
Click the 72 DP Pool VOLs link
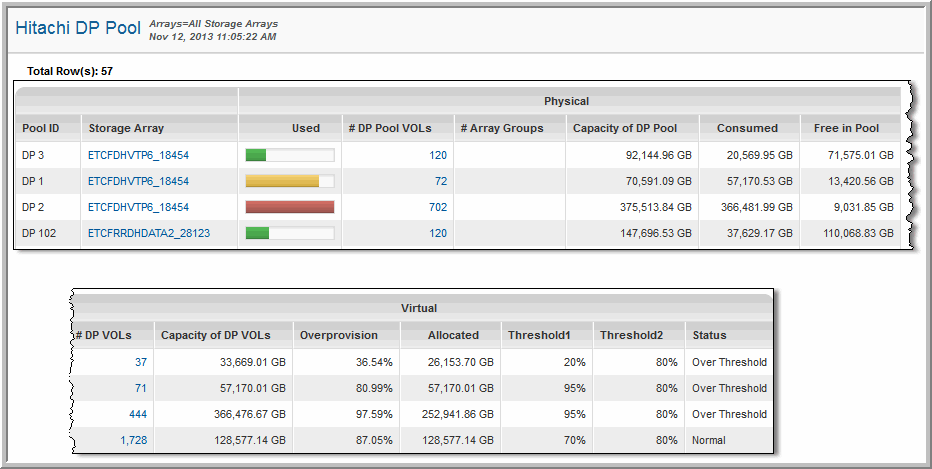click(x=439, y=181)
